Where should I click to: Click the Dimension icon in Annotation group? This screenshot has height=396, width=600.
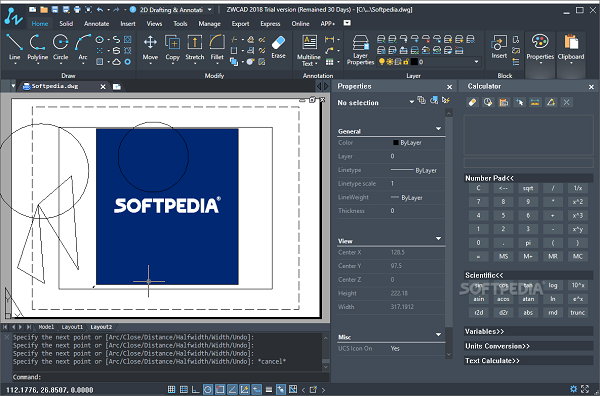(329, 39)
